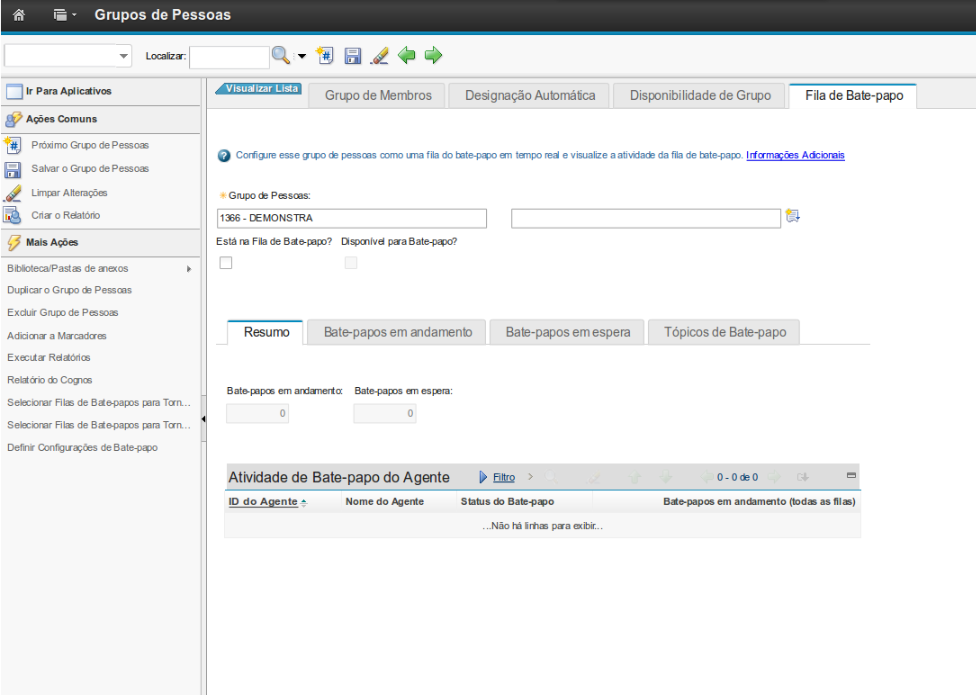Click the search magnifier icon beside Localizar

pyautogui.click(x=280, y=55)
